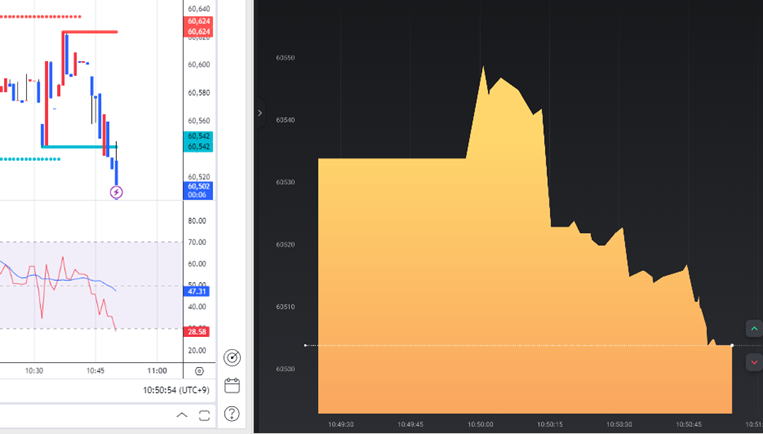
Task: Collapse the side panel with the left-edge arrow
Action: point(260,113)
